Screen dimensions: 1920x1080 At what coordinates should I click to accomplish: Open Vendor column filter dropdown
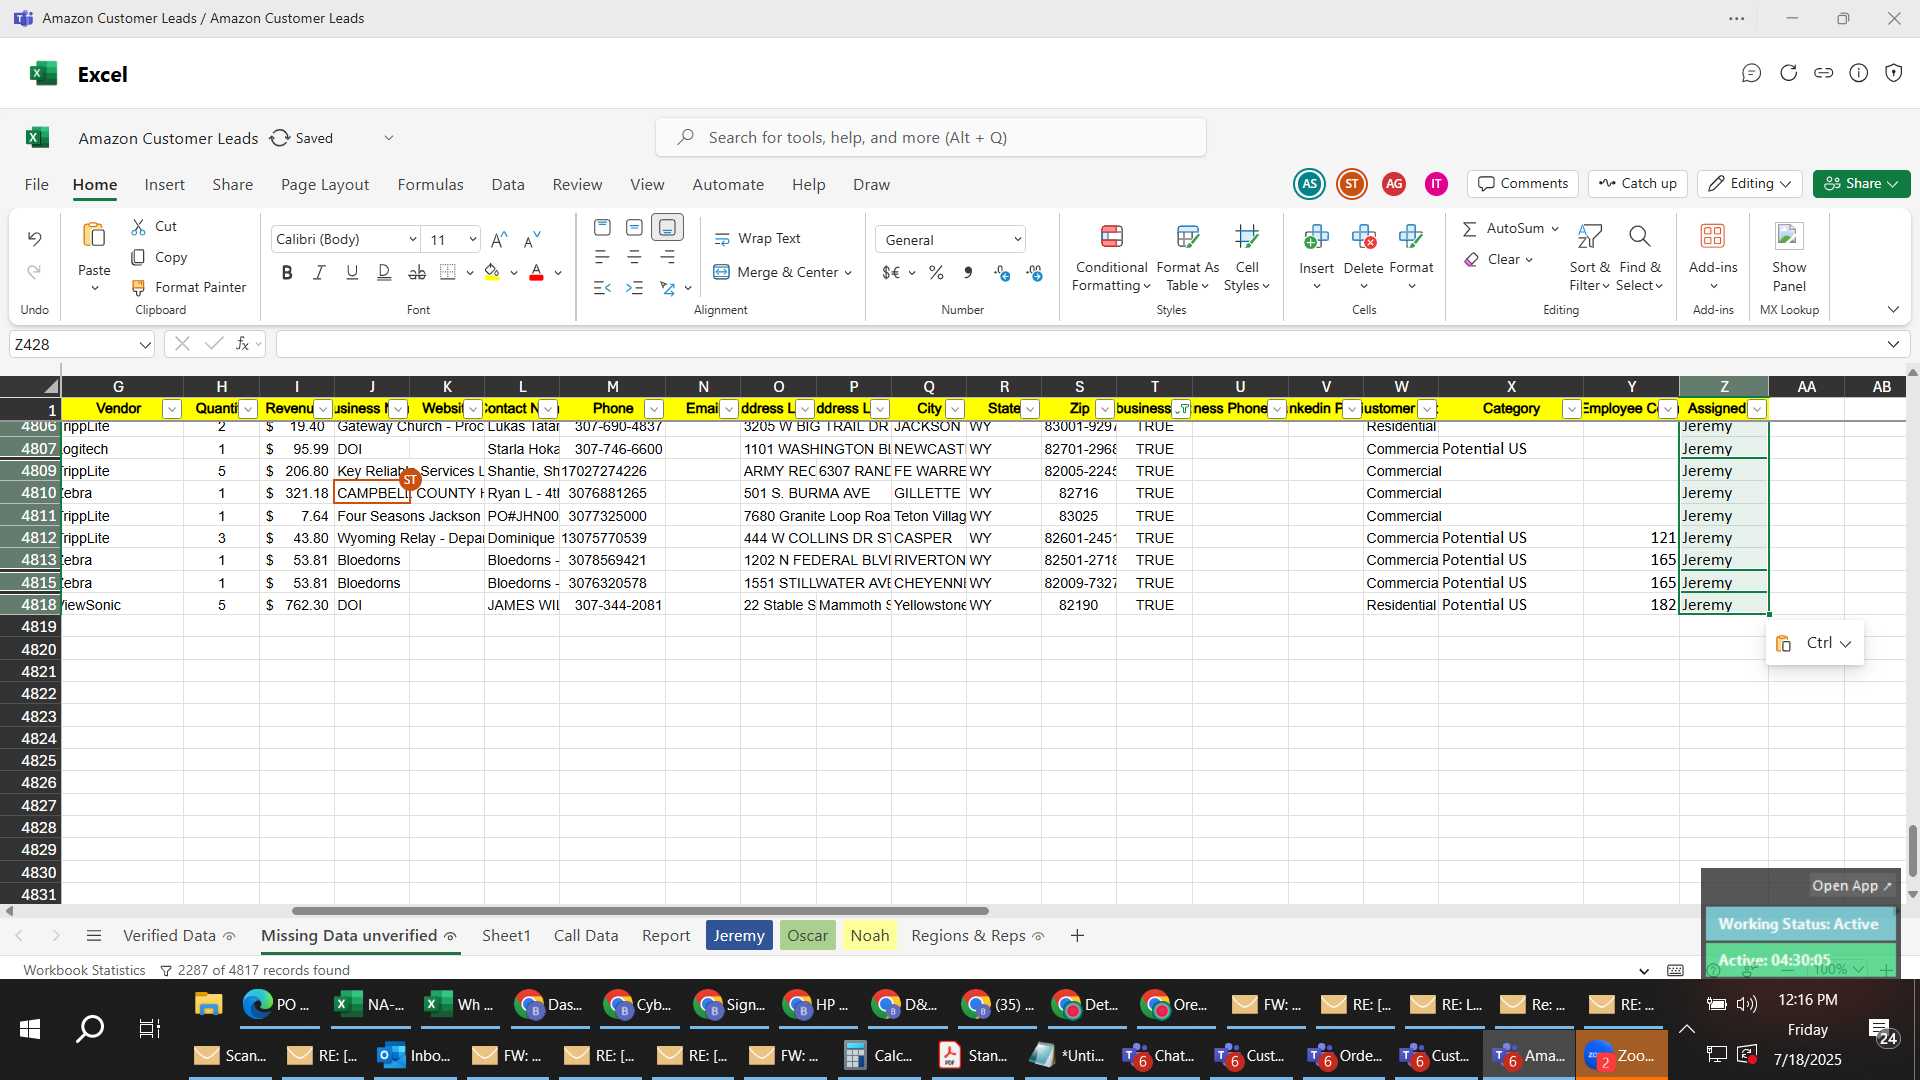click(171, 409)
